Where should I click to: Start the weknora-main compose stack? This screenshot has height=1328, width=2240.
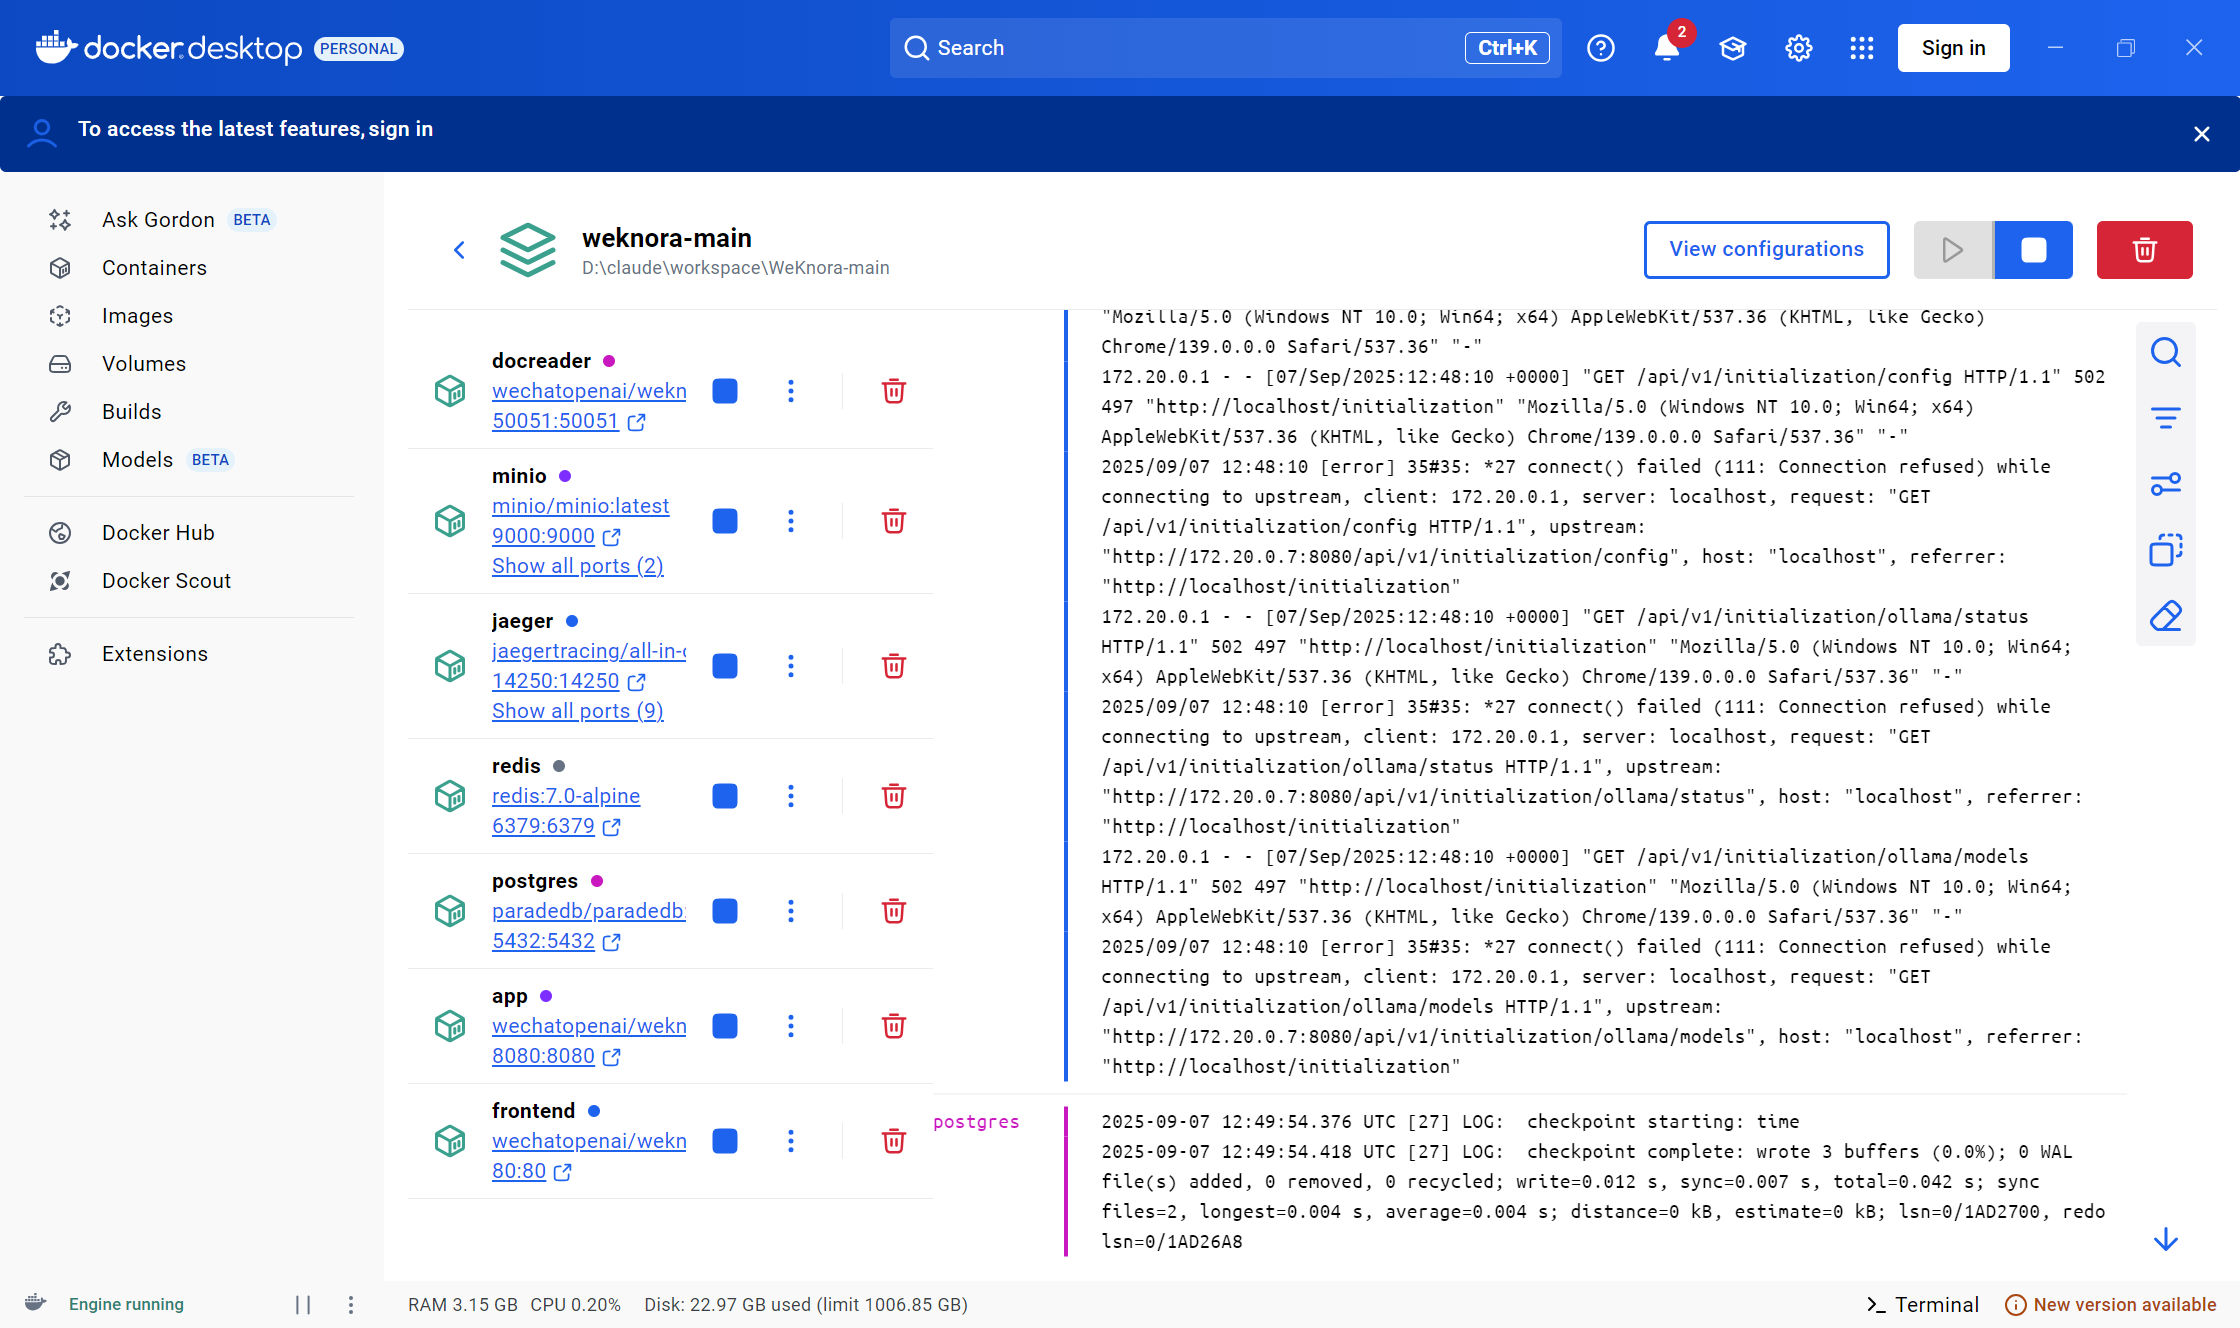click(x=1953, y=250)
